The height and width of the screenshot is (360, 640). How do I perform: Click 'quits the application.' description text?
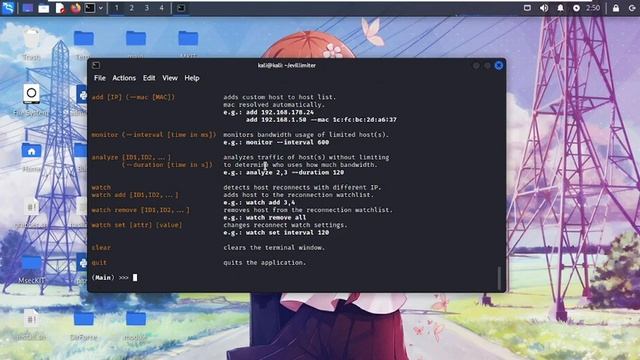(264, 262)
